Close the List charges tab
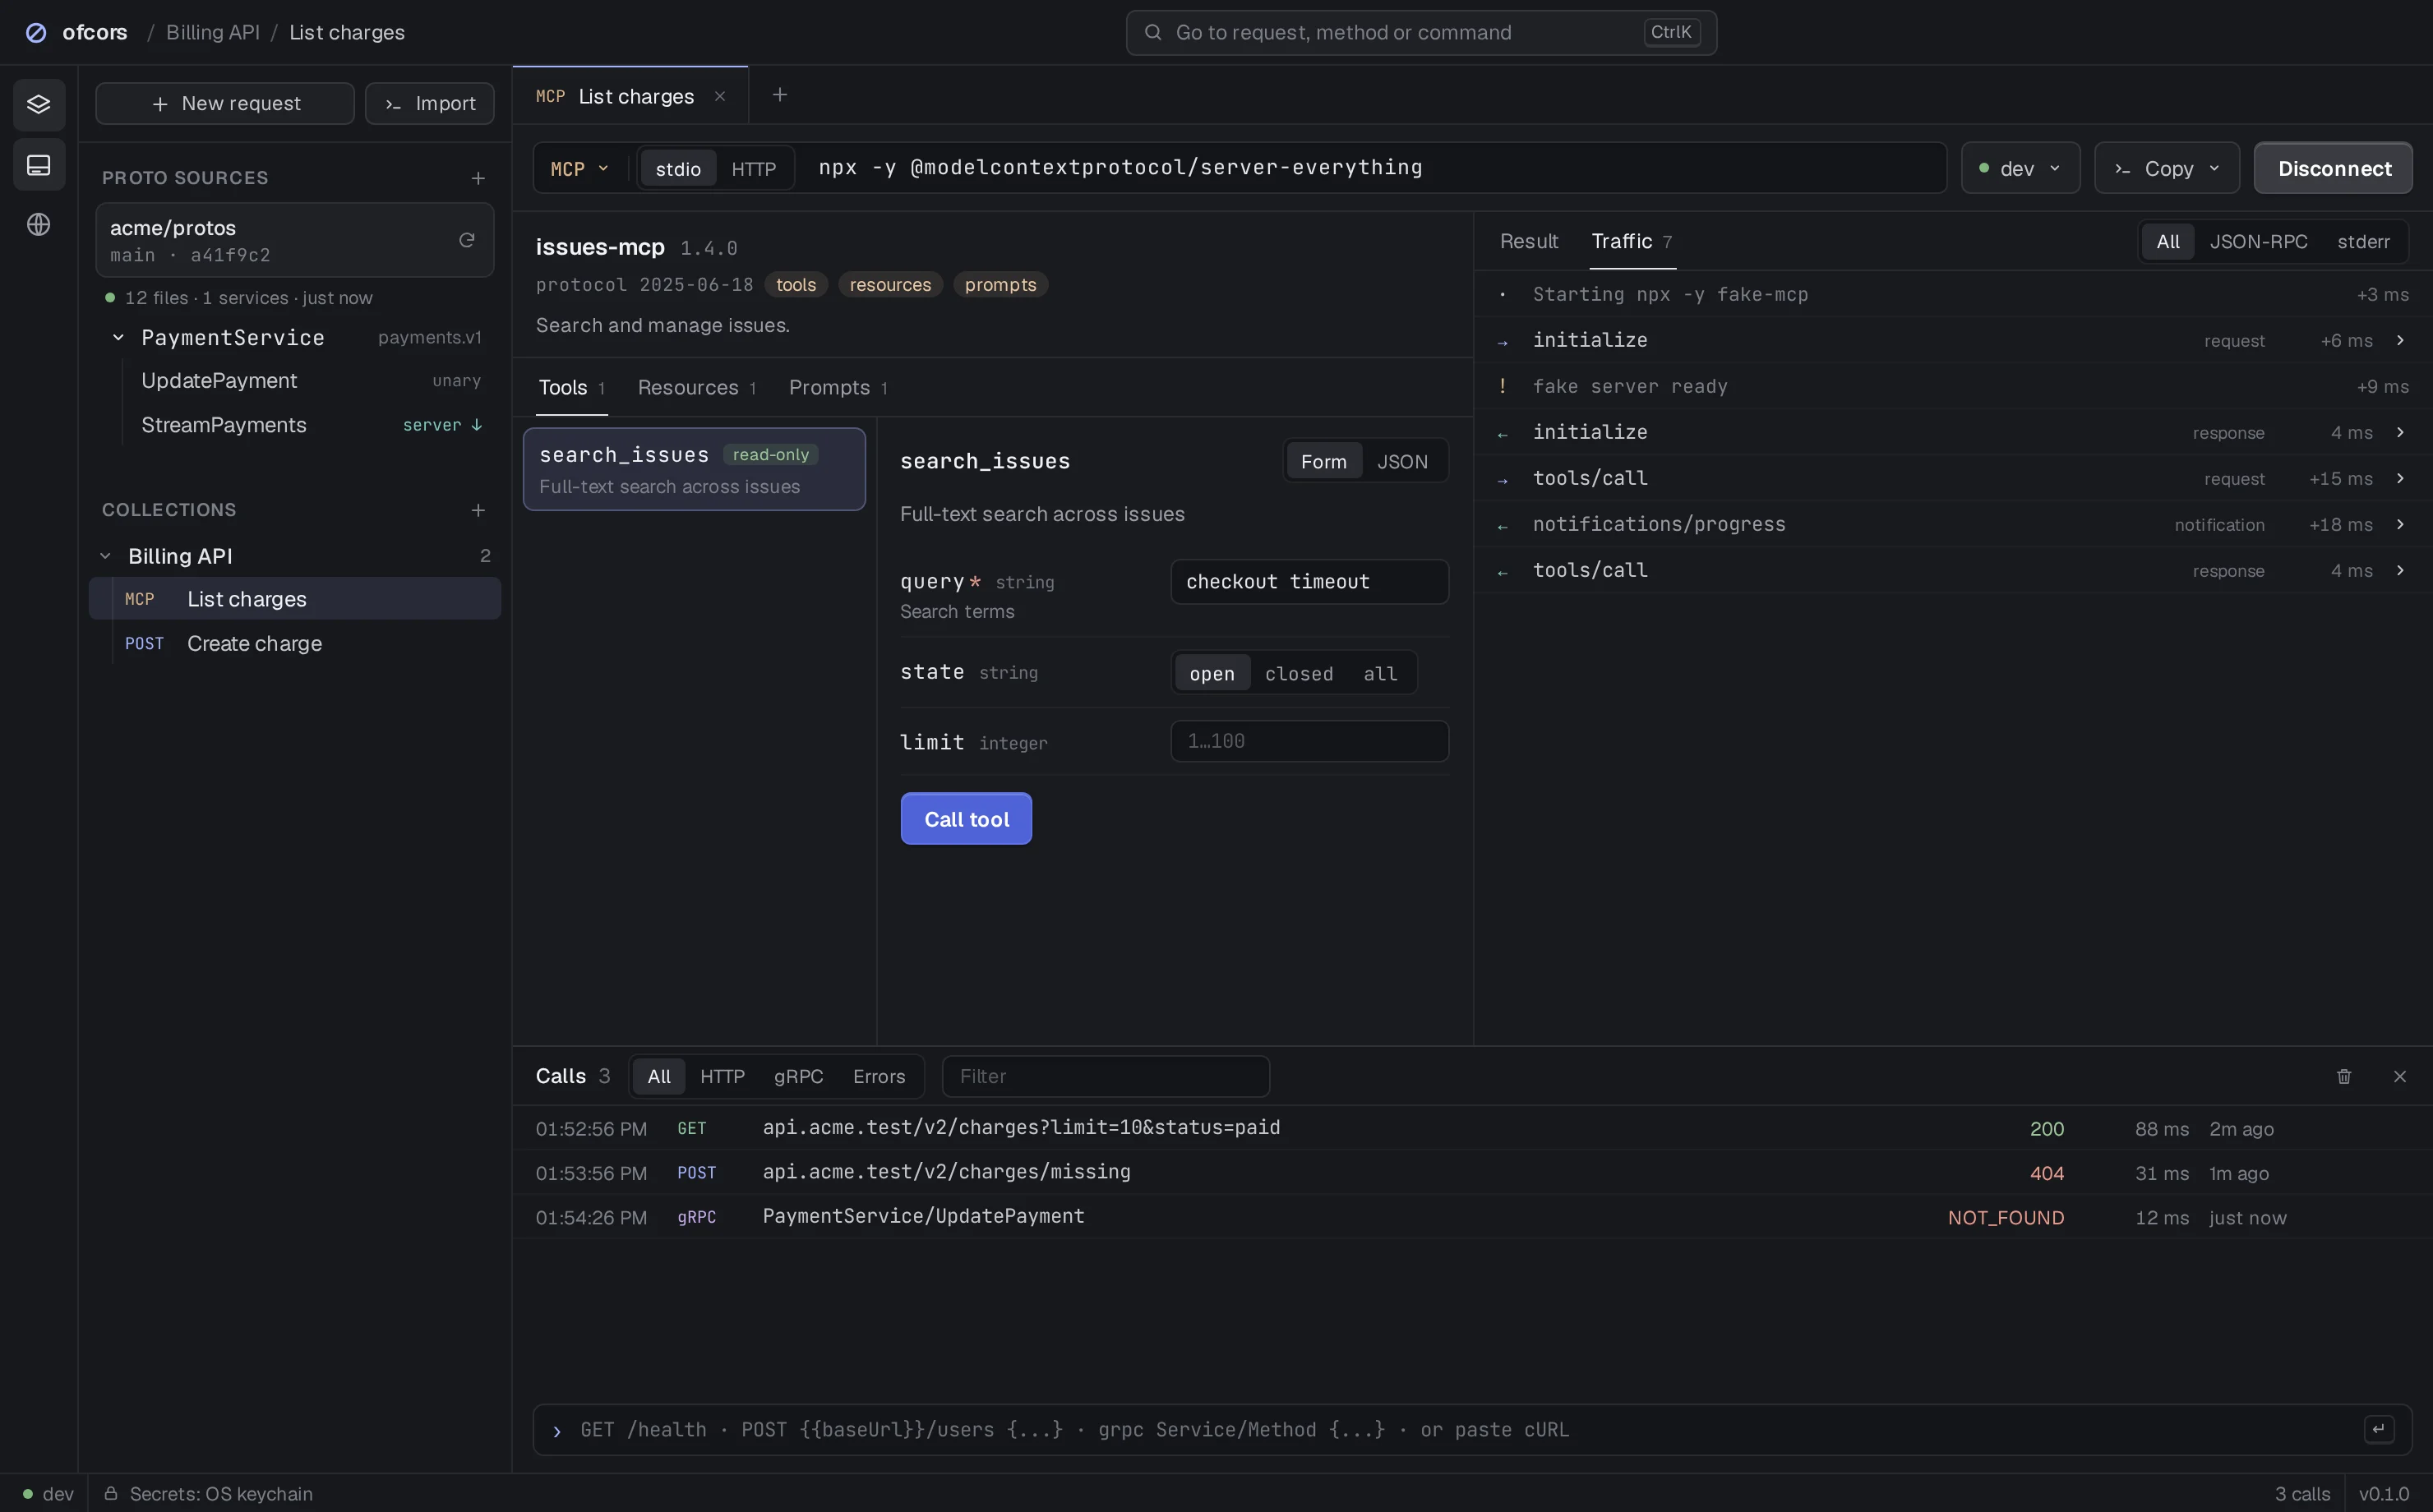Image resolution: width=2433 pixels, height=1512 pixels. (719, 96)
